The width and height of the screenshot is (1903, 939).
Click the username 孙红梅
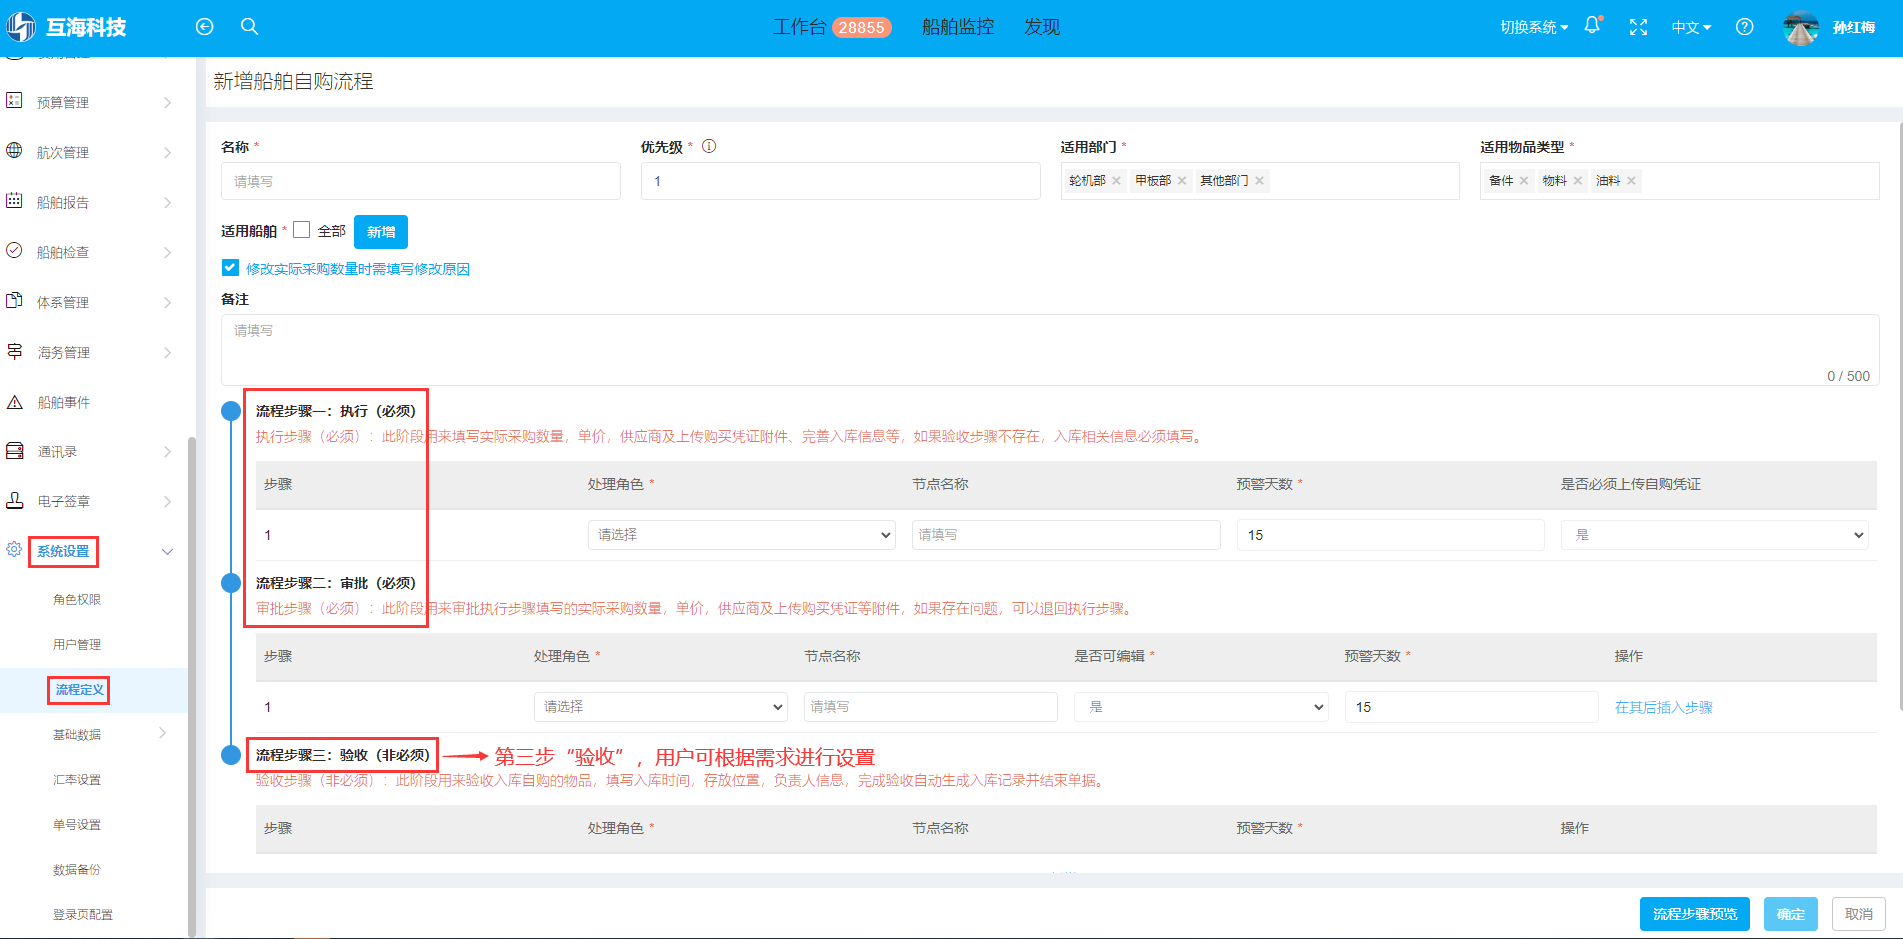pyautogui.click(x=1854, y=28)
